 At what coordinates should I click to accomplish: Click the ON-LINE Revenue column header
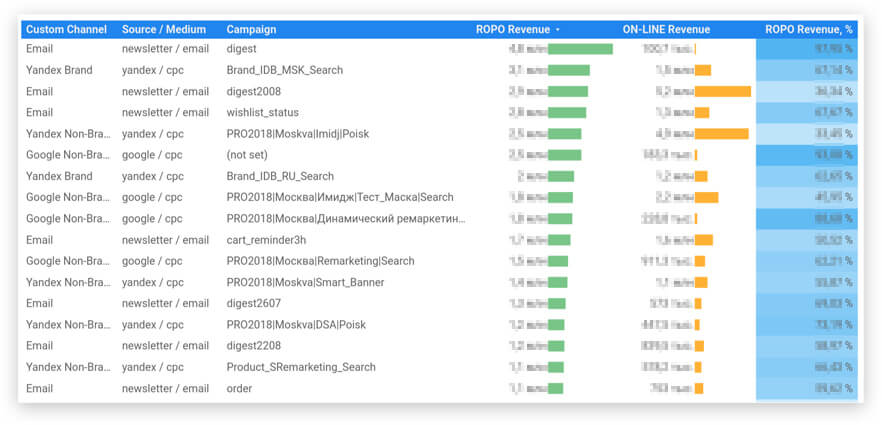[667, 29]
